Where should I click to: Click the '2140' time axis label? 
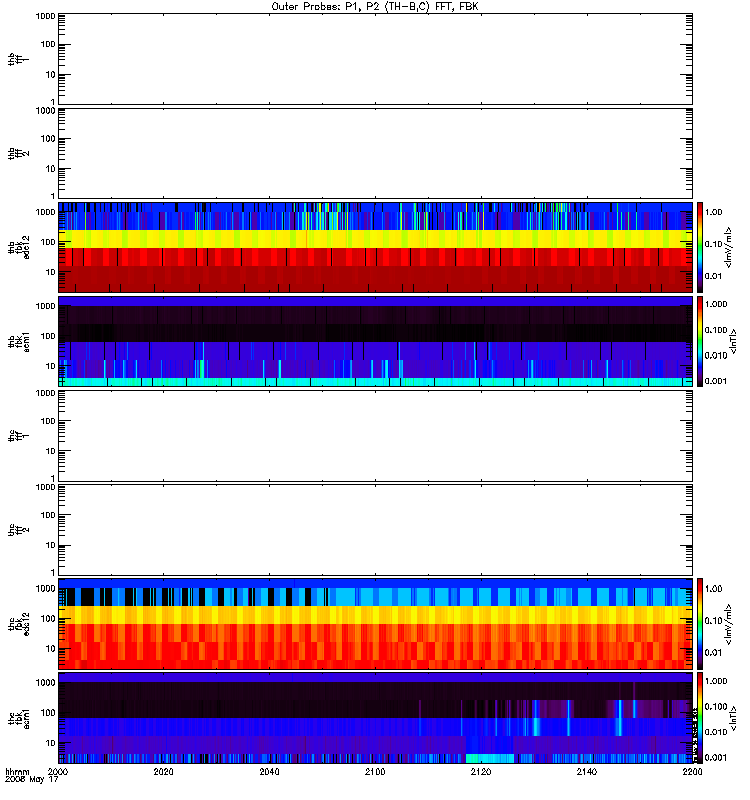587,771
